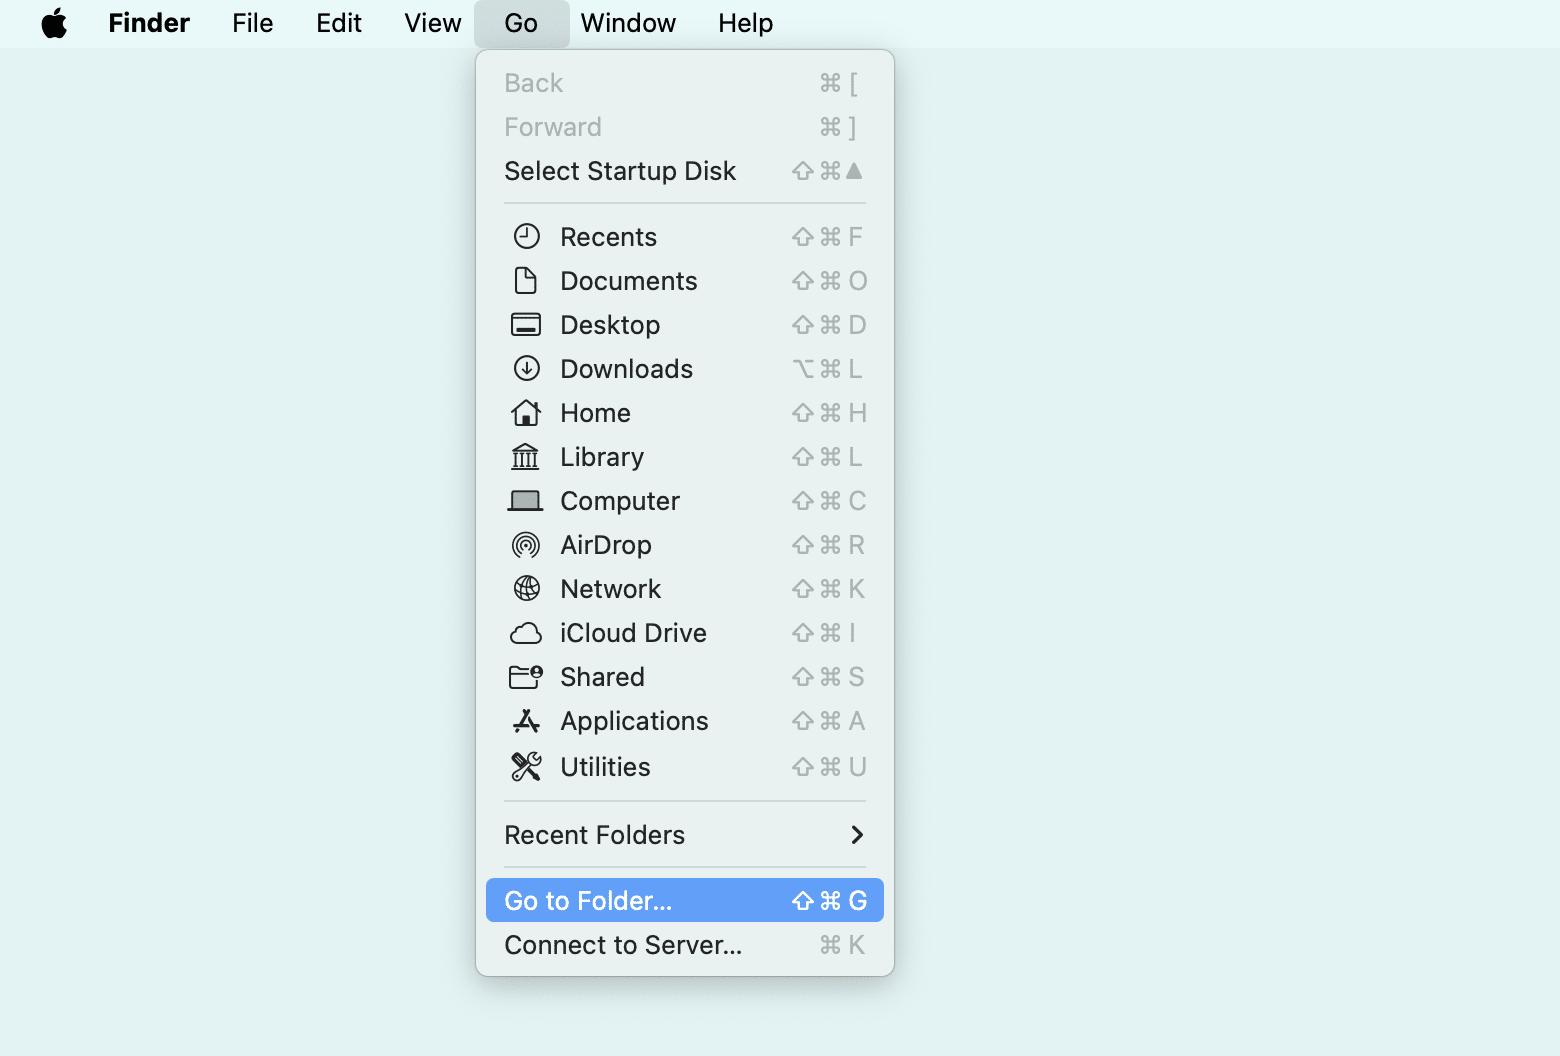Open Recents from the Go menu
The width and height of the screenshot is (1560, 1056).
pyautogui.click(x=608, y=236)
